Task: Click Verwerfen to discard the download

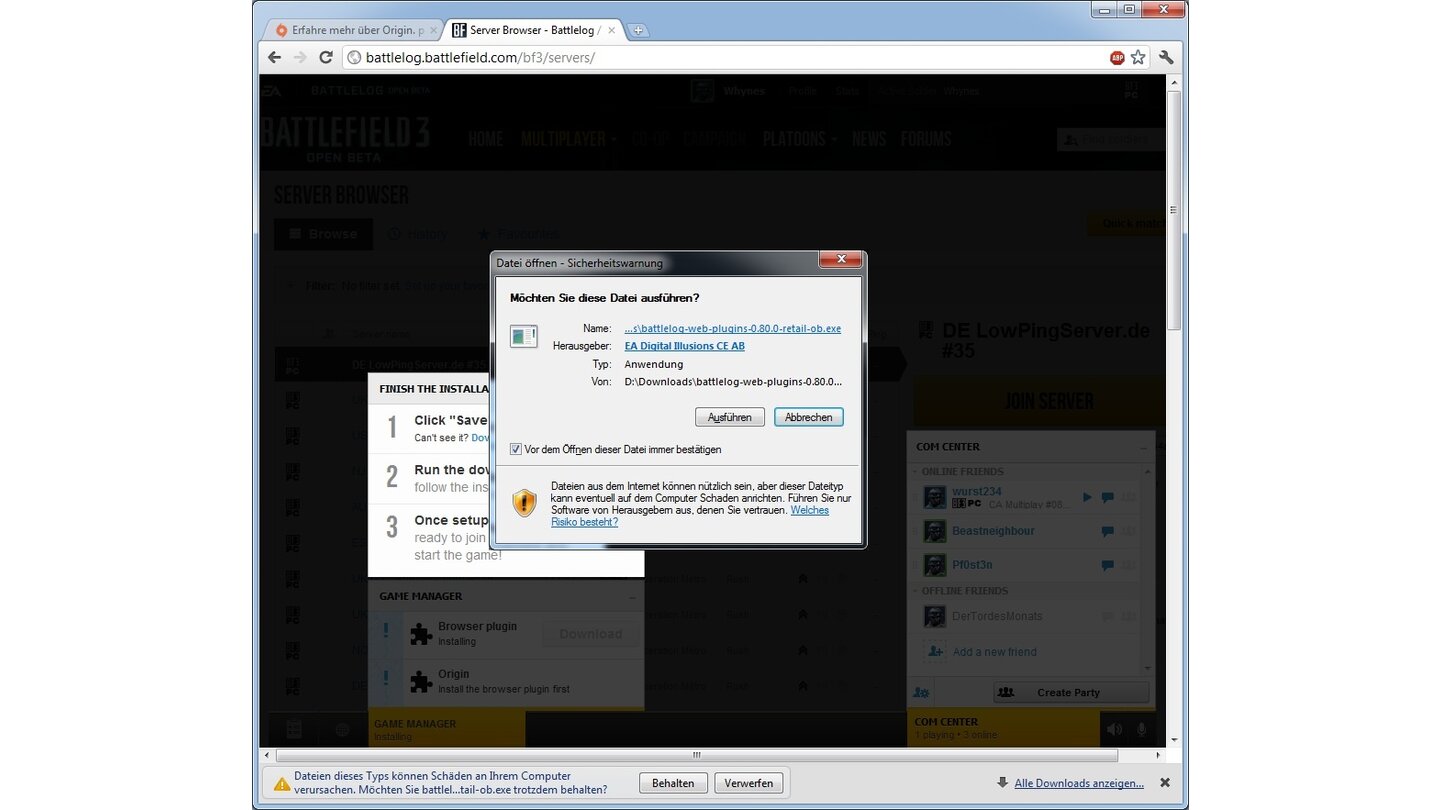Action: tap(748, 783)
